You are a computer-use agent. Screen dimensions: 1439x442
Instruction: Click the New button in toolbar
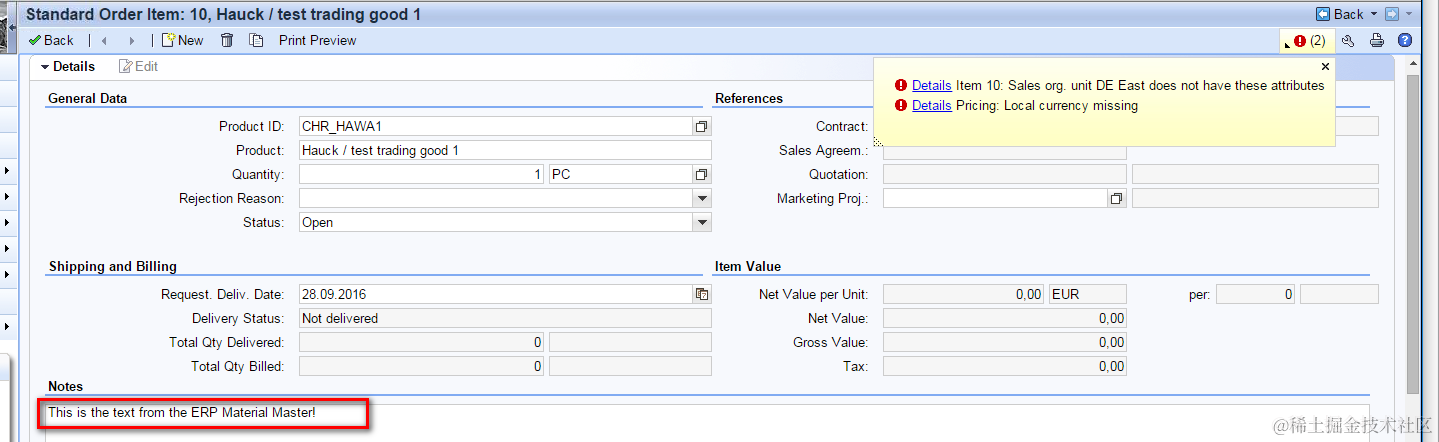coord(182,41)
